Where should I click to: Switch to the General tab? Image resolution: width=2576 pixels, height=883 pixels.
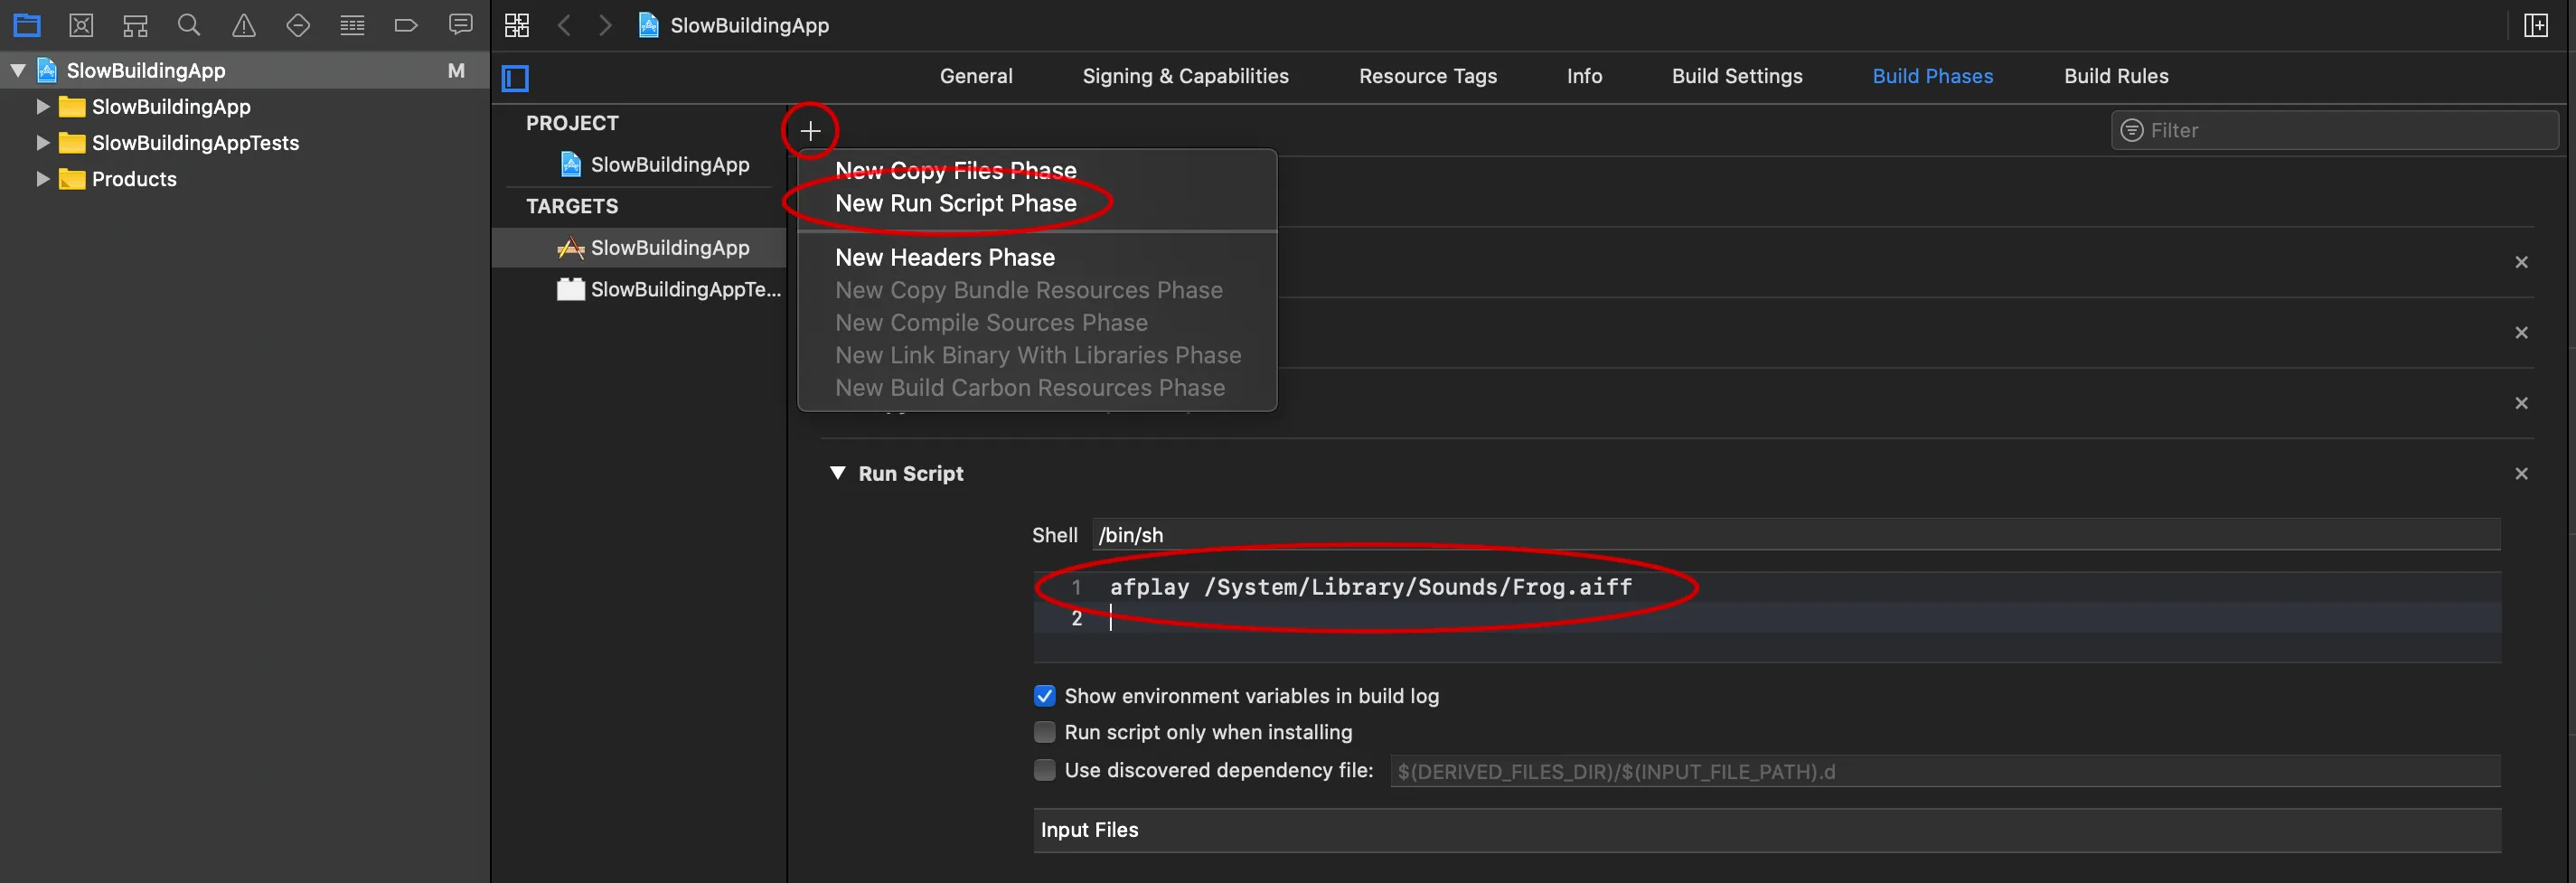point(976,76)
